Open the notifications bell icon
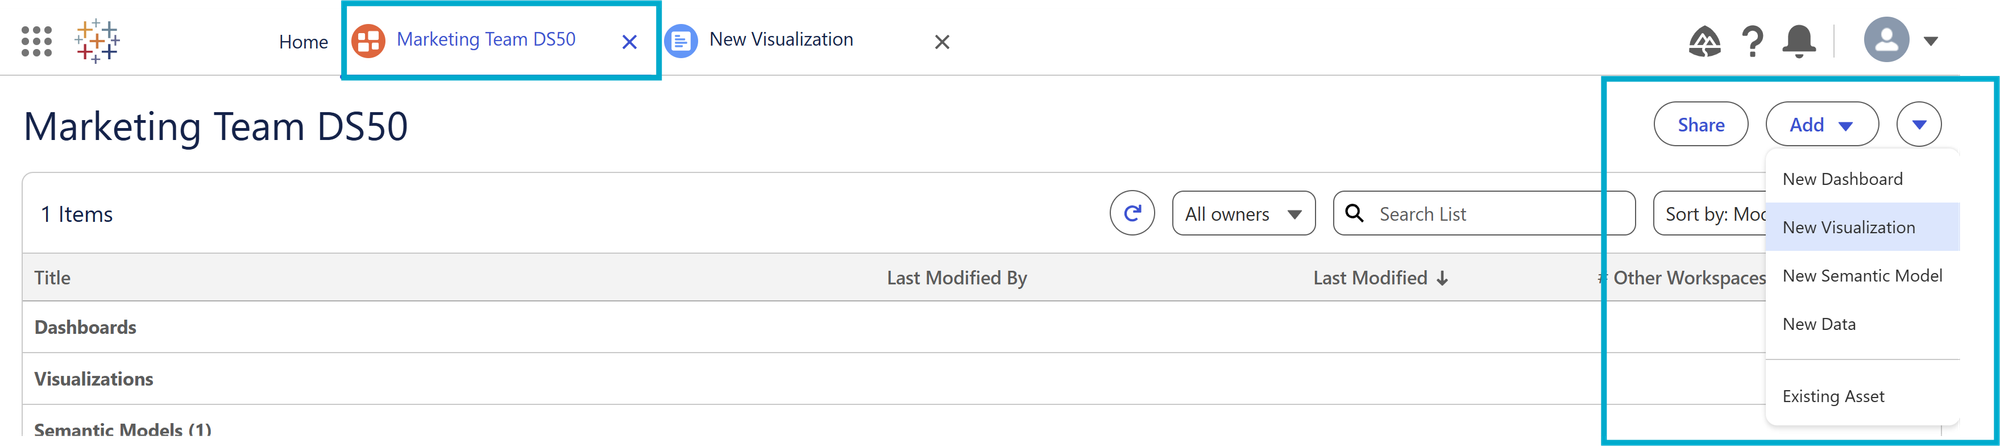 (x=1799, y=41)
